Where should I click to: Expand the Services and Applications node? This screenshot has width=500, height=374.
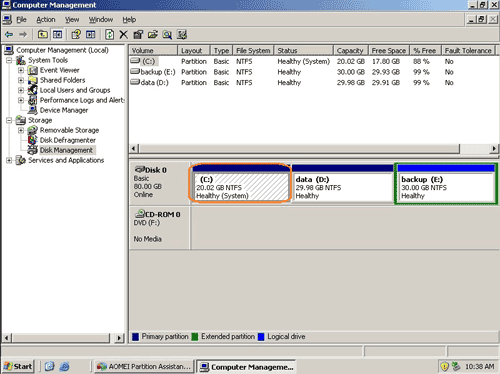click(9, 160)
